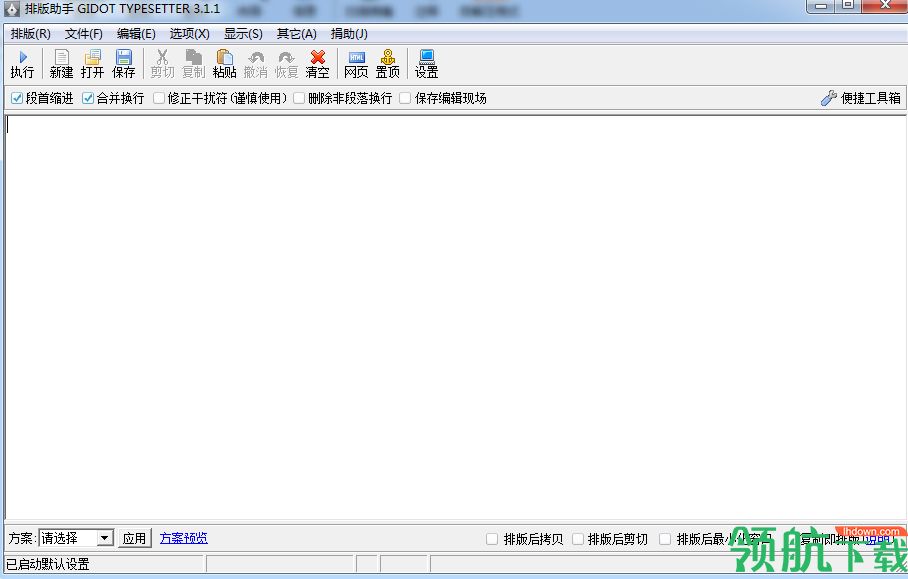Enable 删除非段落换行 checkbox
Viewport: 908px width, 579px height.
(299, 98)
